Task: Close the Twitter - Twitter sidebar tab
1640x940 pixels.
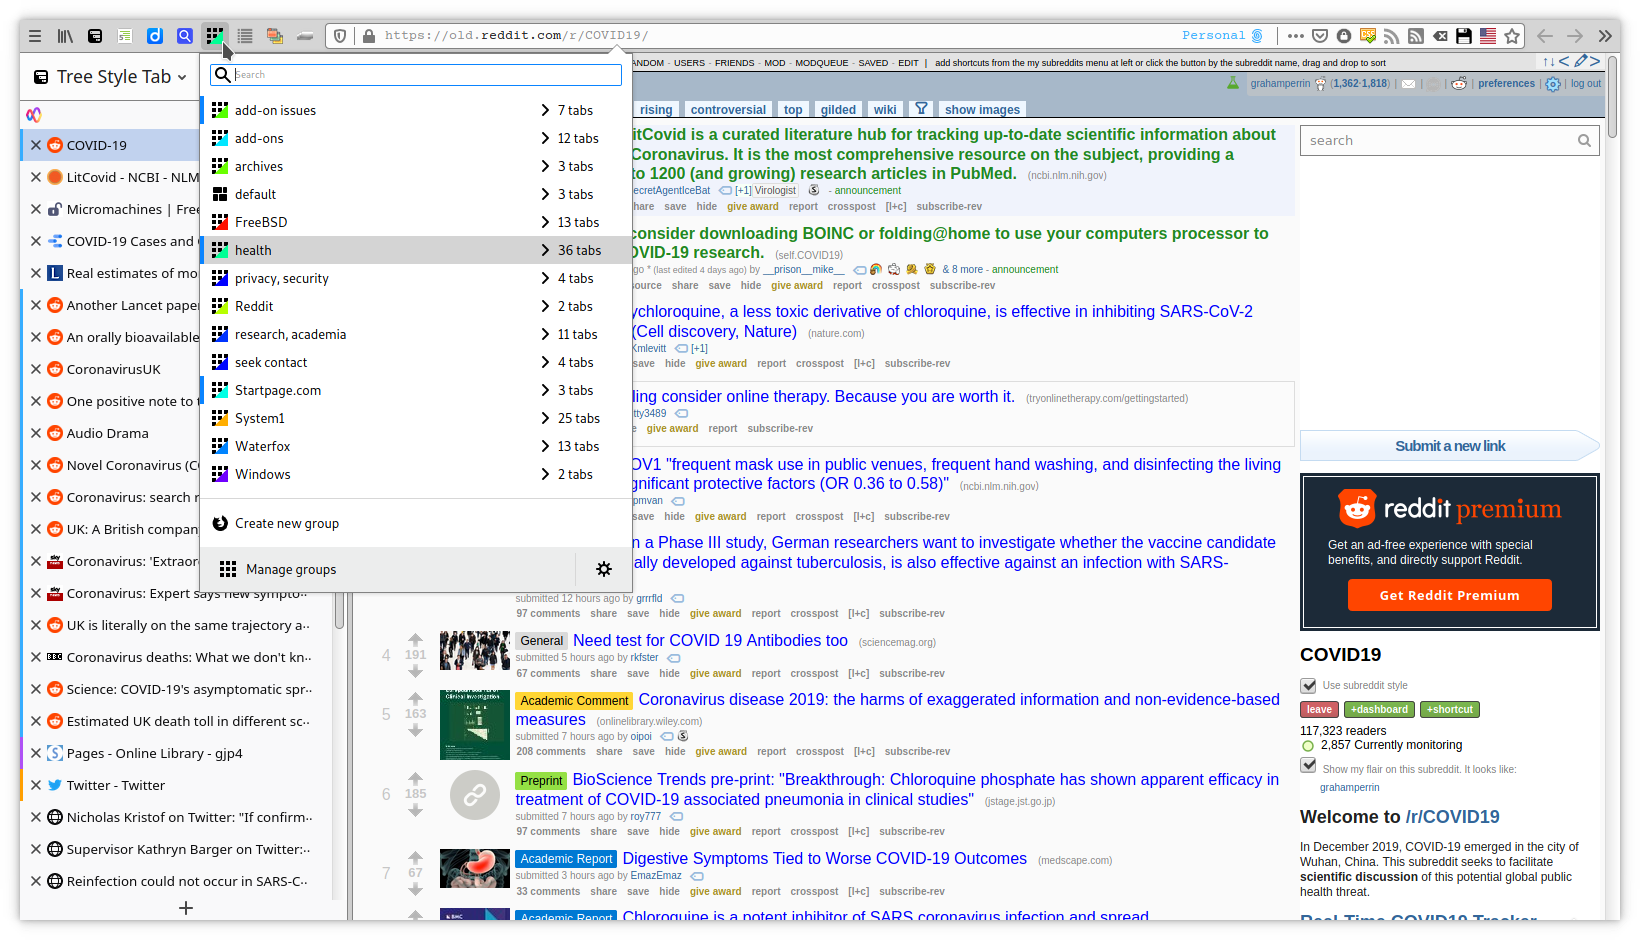Action: 36,785
